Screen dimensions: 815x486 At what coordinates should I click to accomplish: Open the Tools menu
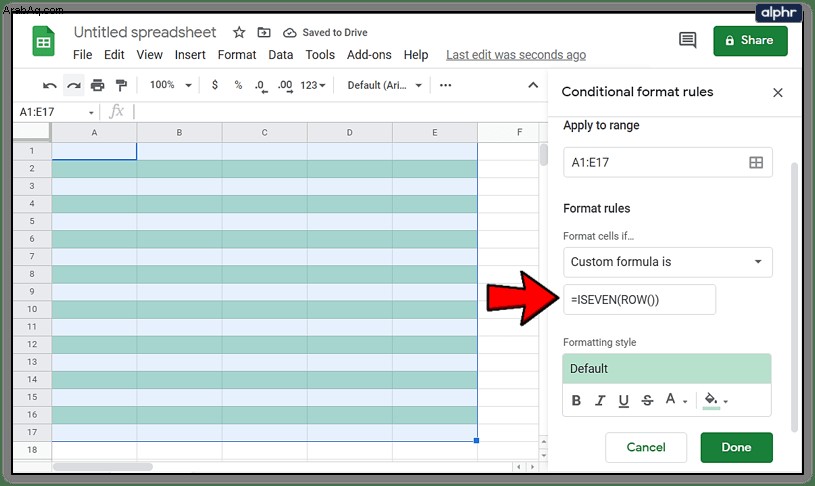pyautogui.click(x=320, y=55)
